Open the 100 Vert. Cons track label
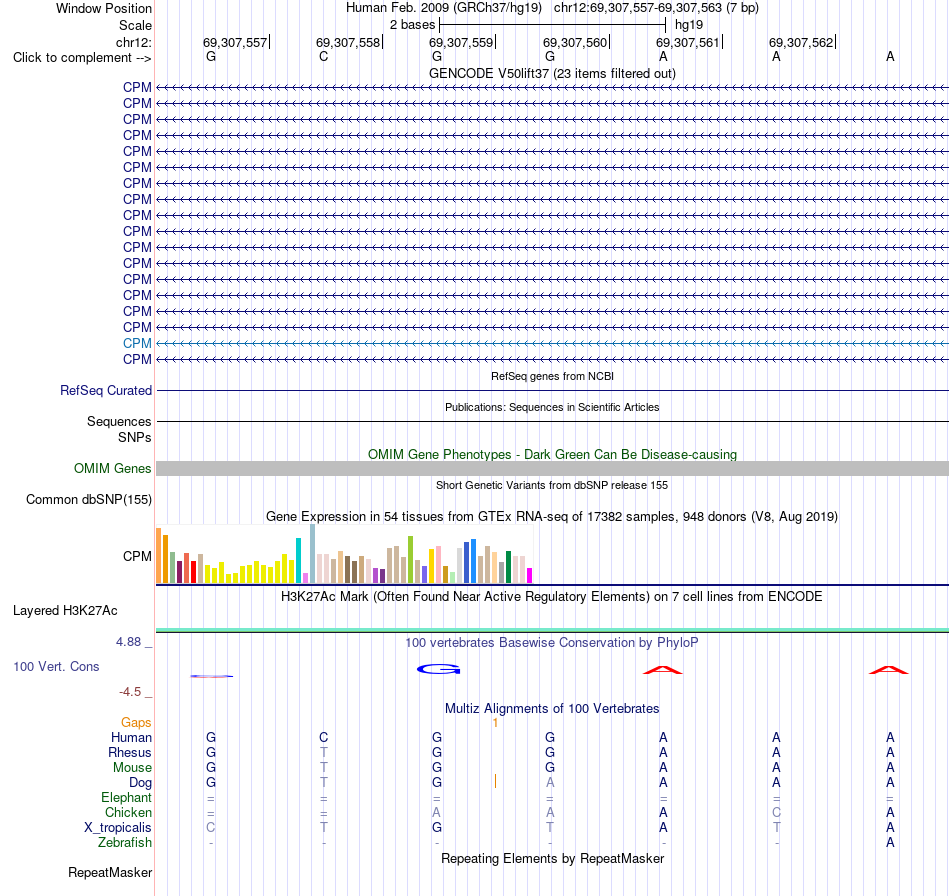This screenshot has height=896, width=950. tap(56, 666)
